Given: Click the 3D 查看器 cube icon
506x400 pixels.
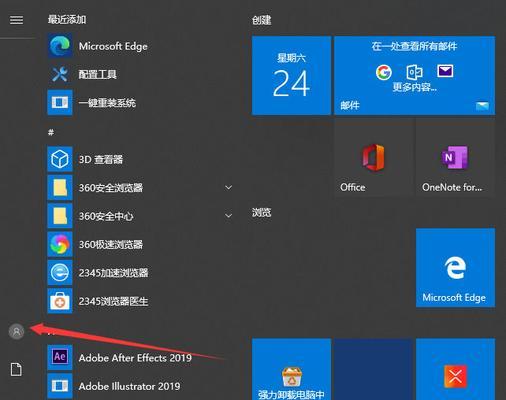Looking at the screenshot, I should coord(60,159).
